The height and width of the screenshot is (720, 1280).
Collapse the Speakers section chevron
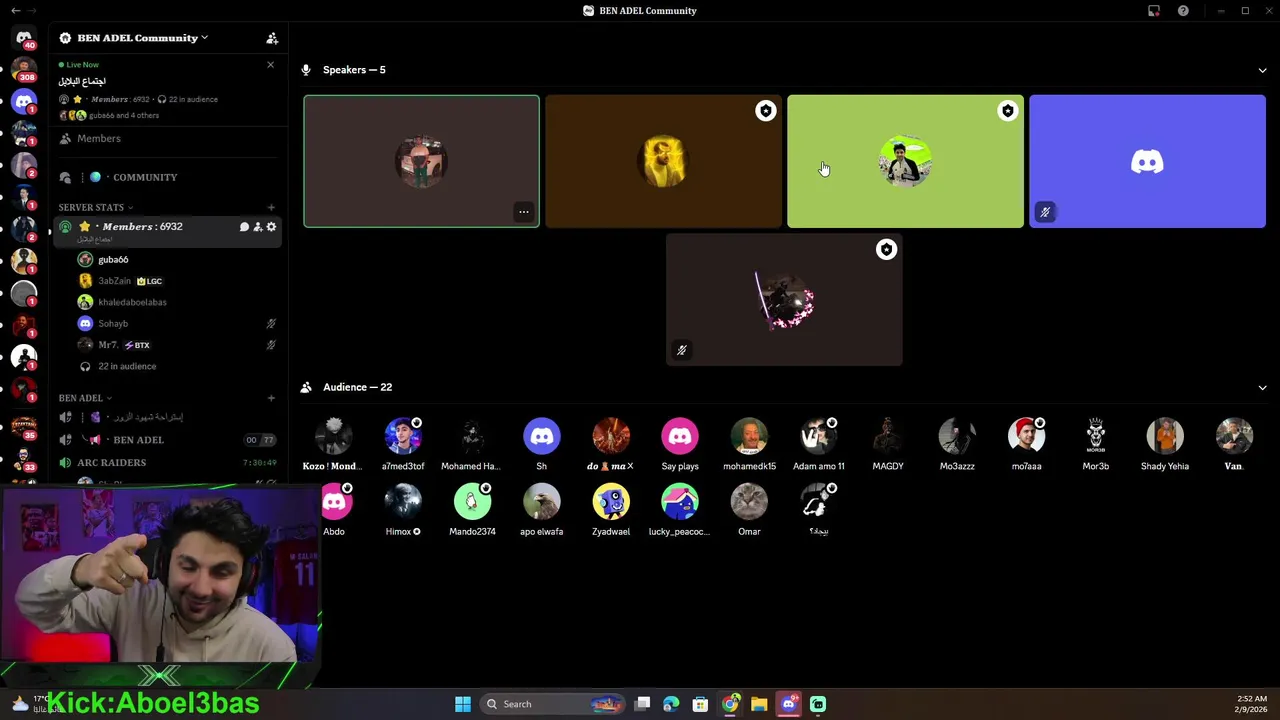[x=1262, y=70]
